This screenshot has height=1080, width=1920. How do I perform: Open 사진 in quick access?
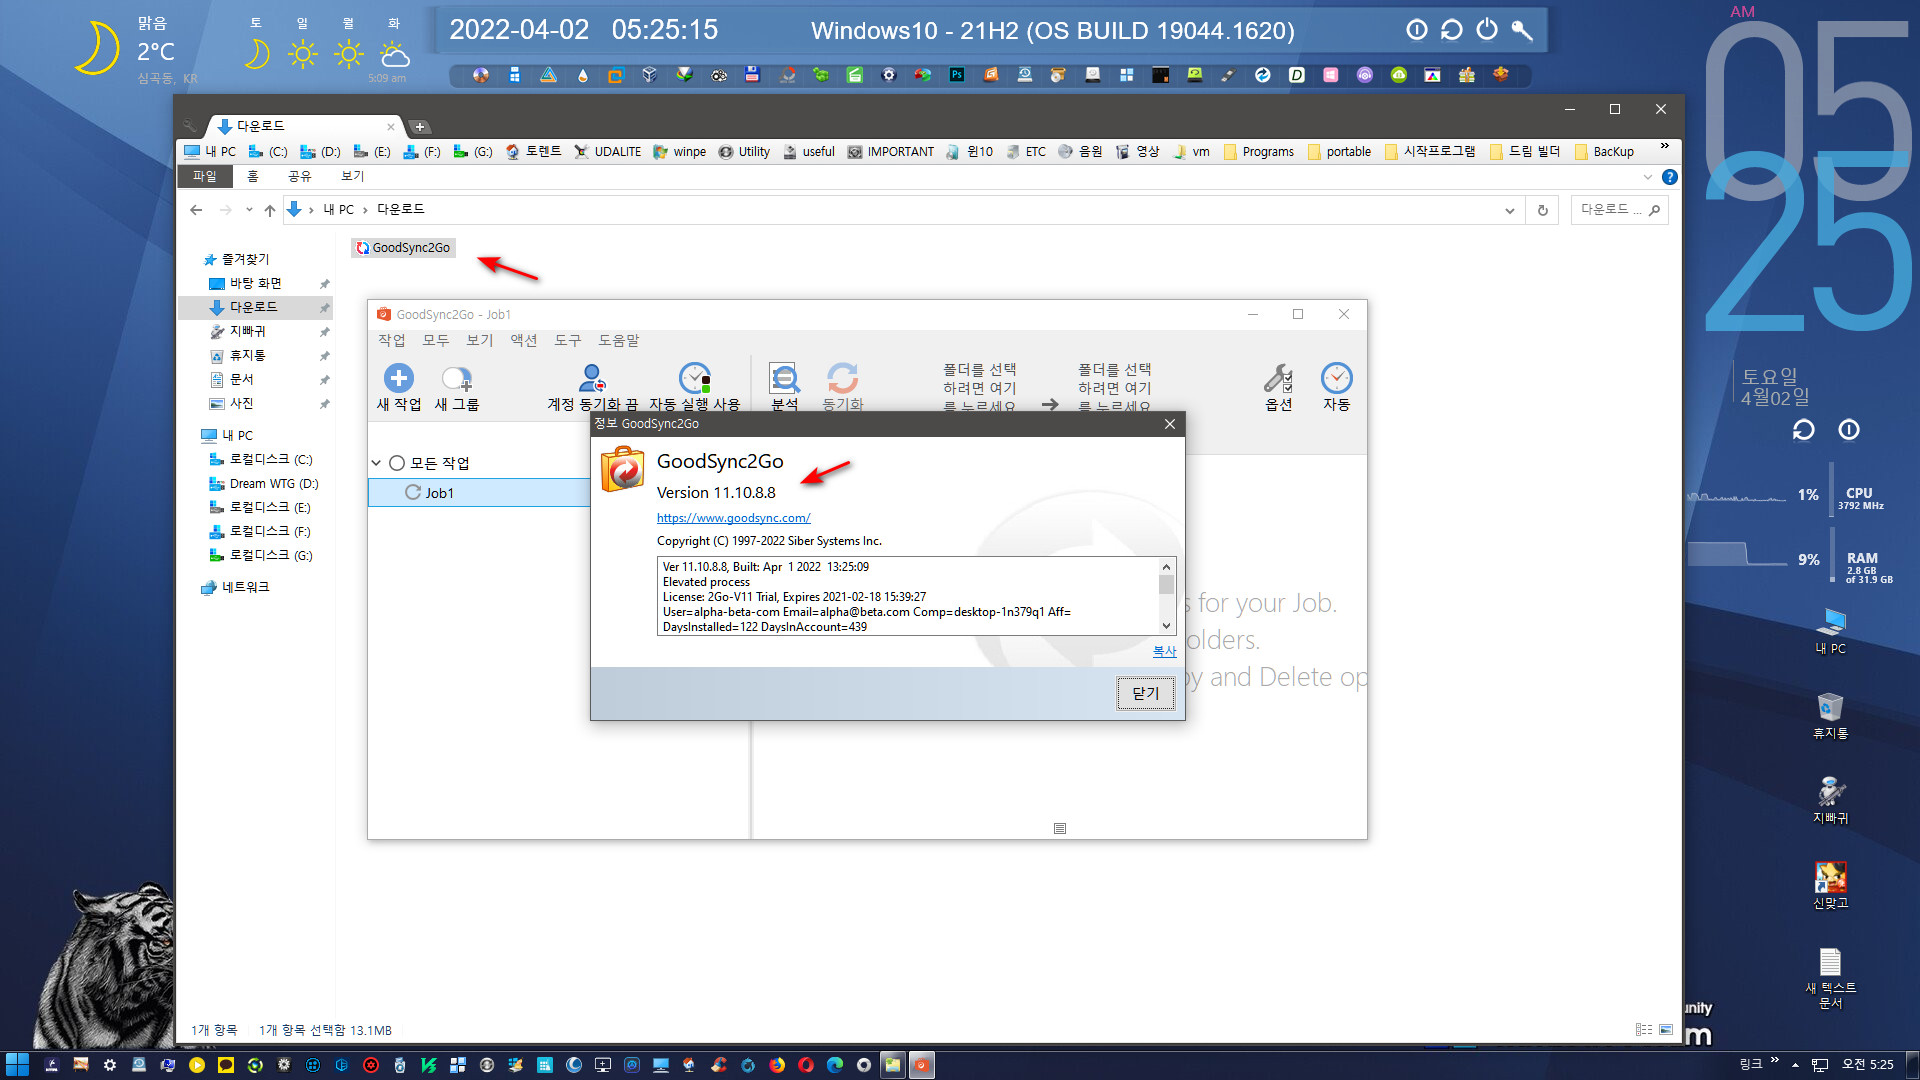(242, 404)
